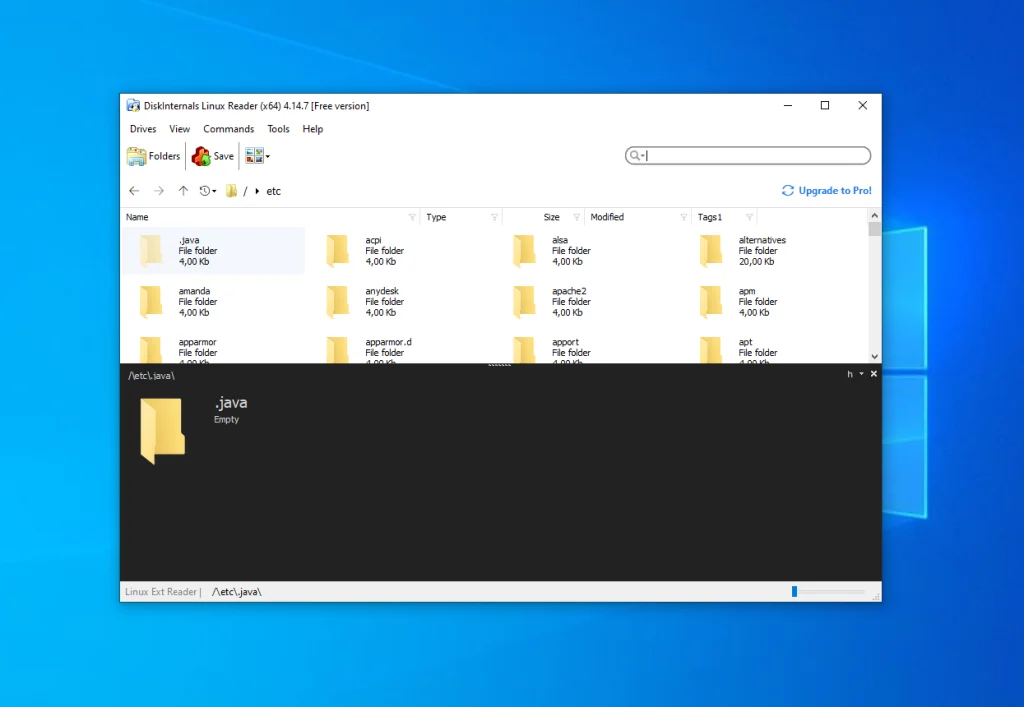Click the Type column filter icon
Screen dimensions: 1024x707
click(494, 217)
